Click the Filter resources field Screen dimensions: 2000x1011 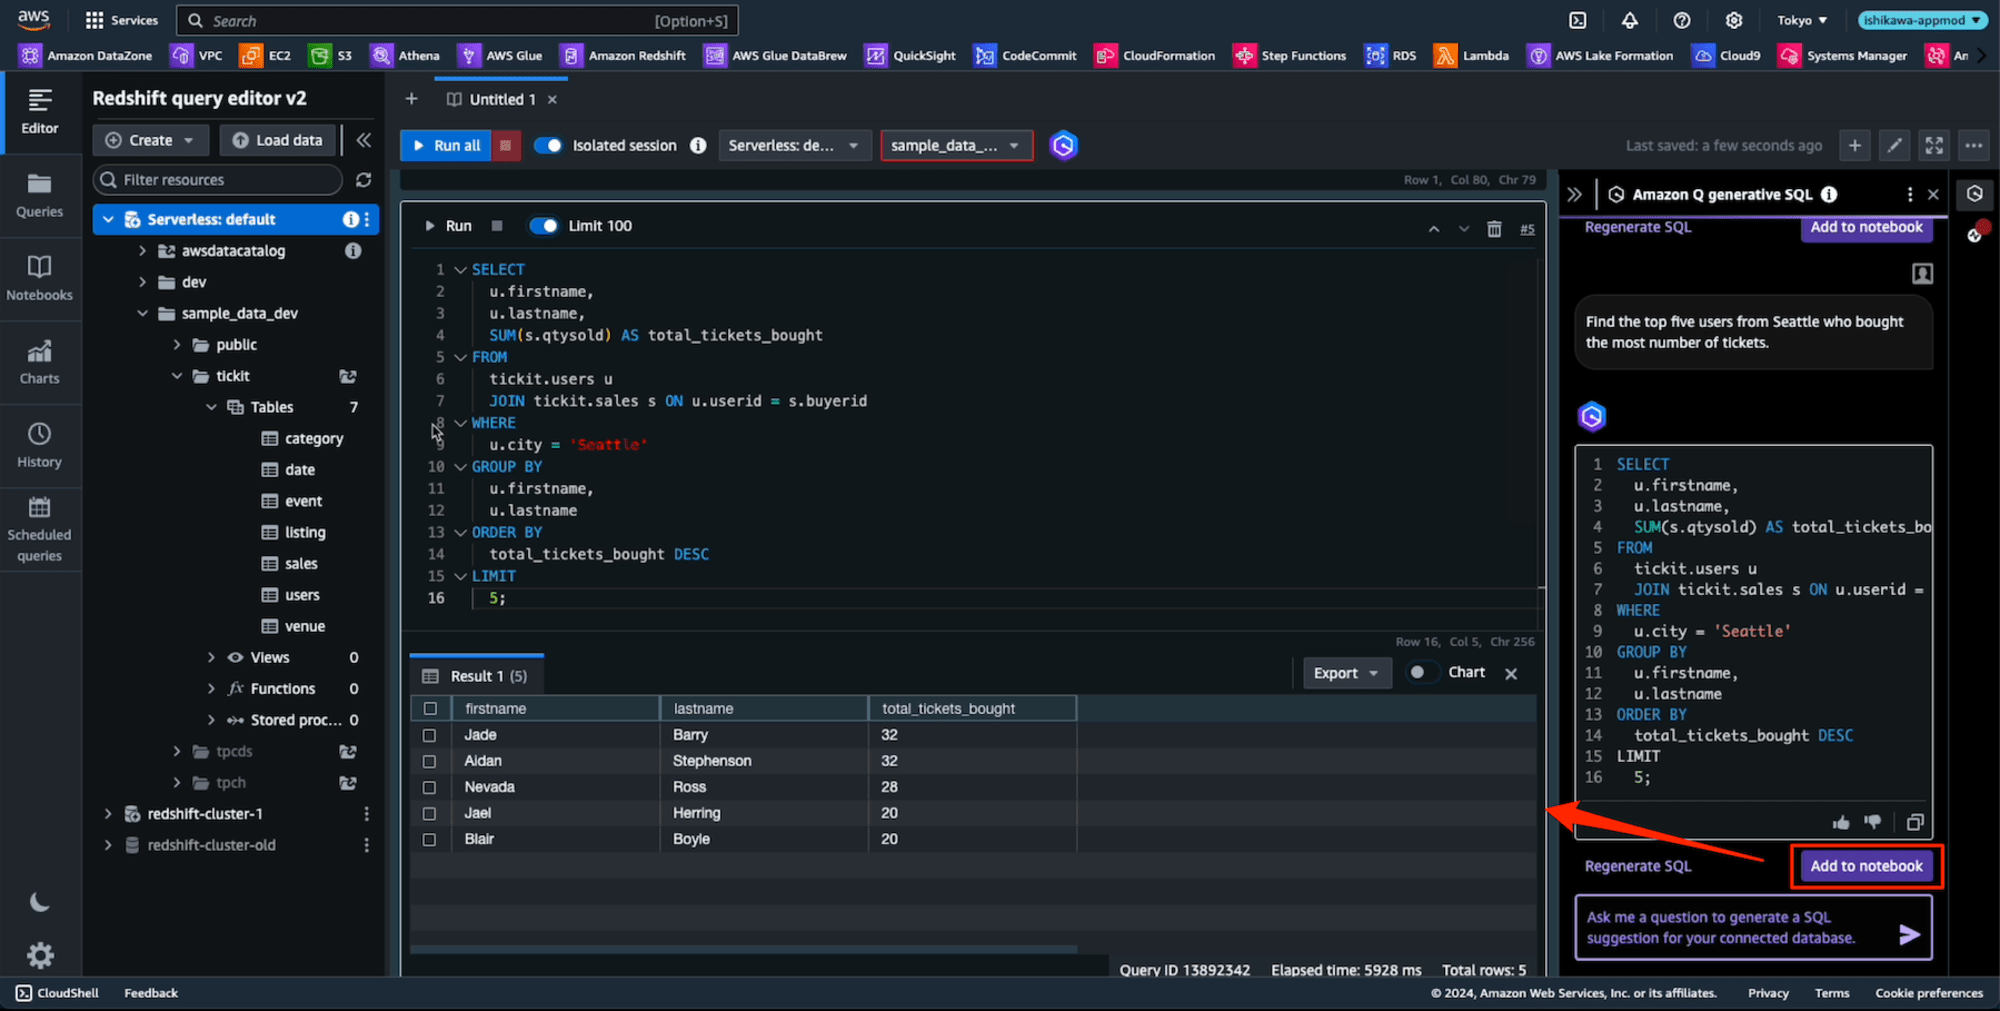click(x=218, y=180)
